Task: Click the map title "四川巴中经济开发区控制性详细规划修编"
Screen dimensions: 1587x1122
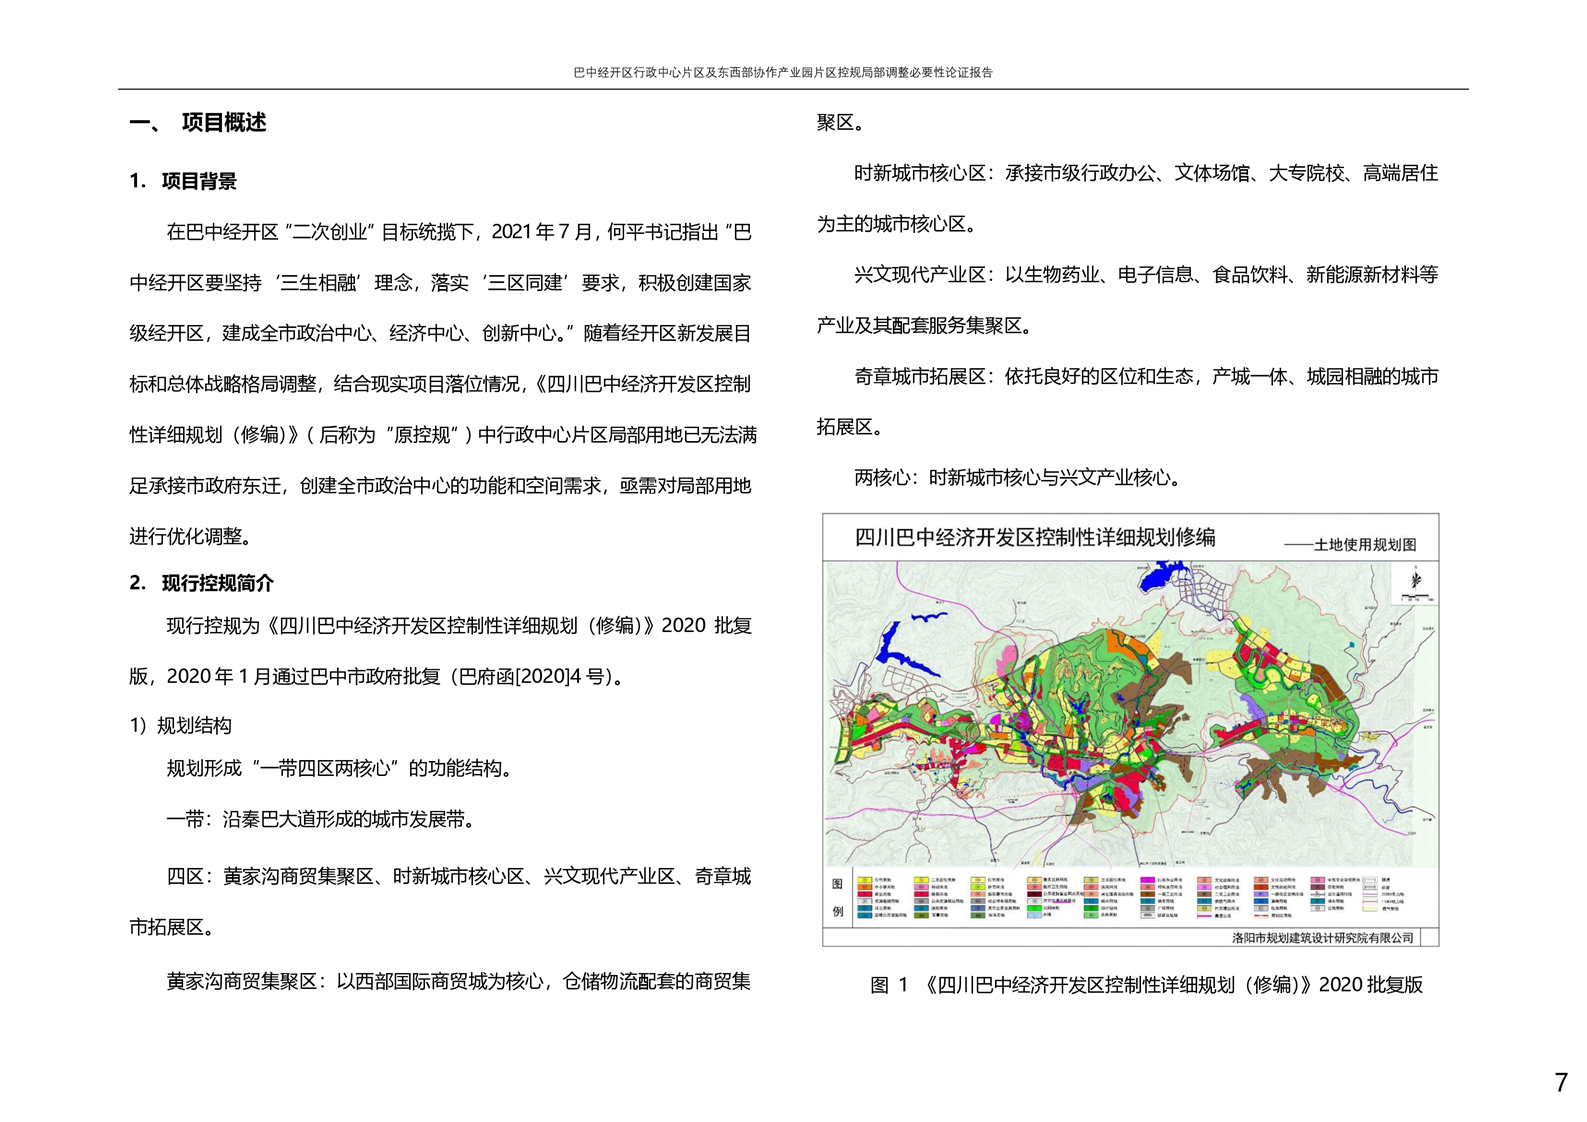Action: [x=1035, y=538]
